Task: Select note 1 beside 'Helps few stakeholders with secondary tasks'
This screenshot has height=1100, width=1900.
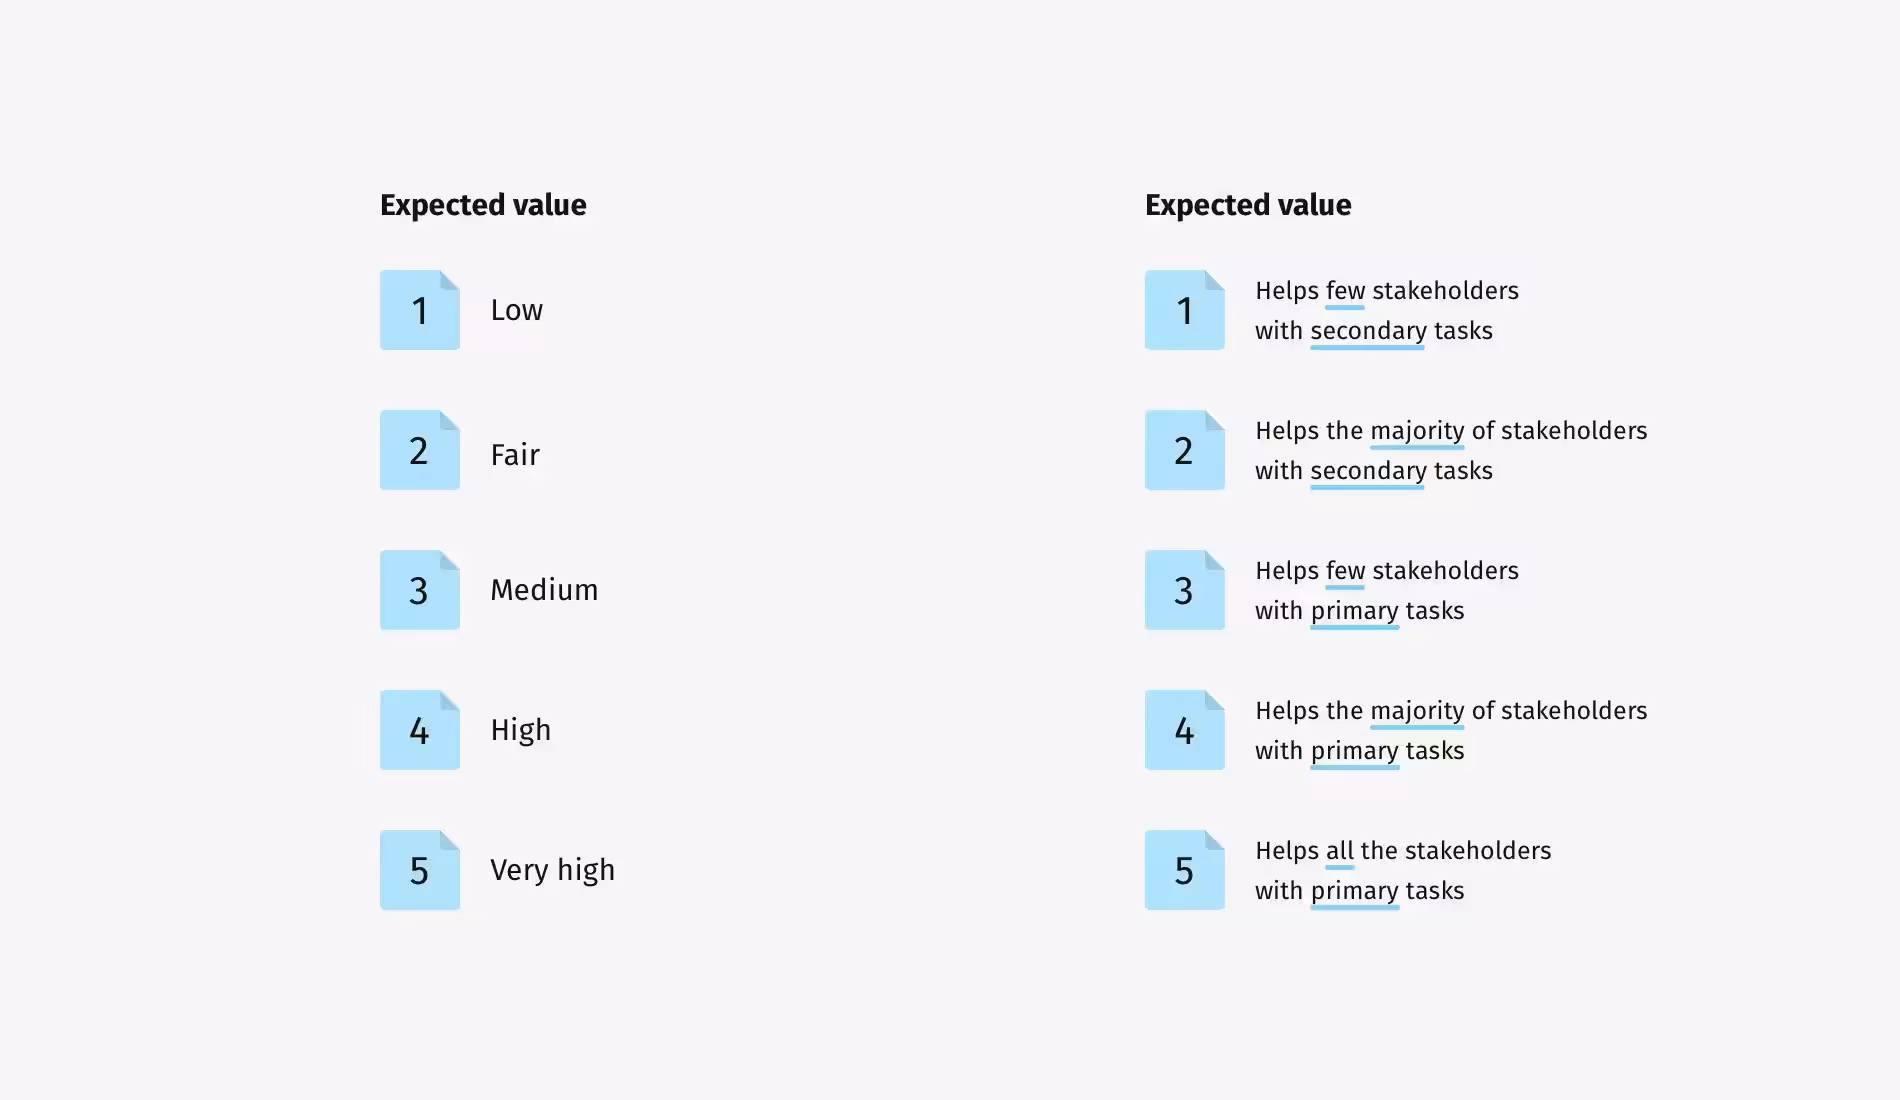Action: (1184, 310)
